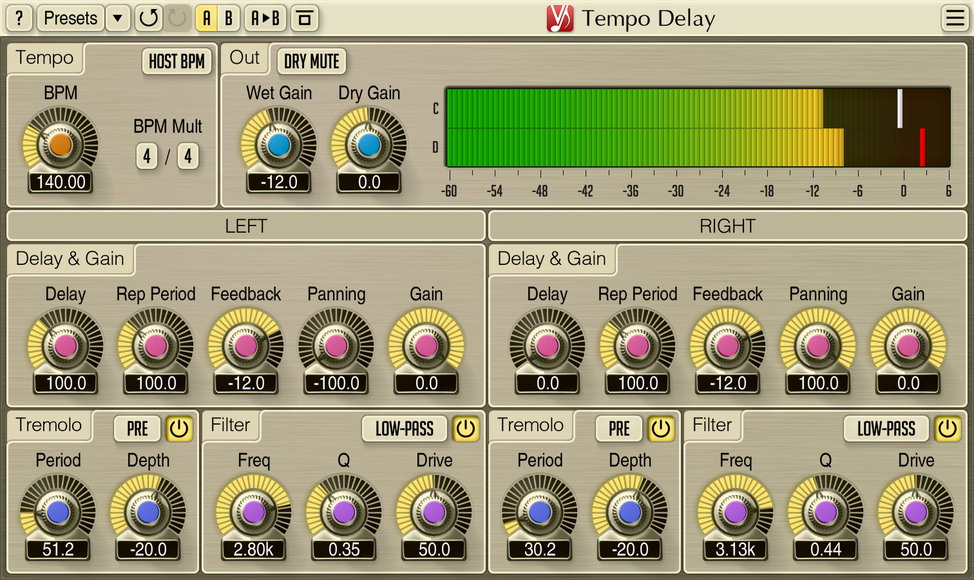Toggle the DRY MUTE button
The height and width of the screenshot is (580, 974).
pos(312,61)
